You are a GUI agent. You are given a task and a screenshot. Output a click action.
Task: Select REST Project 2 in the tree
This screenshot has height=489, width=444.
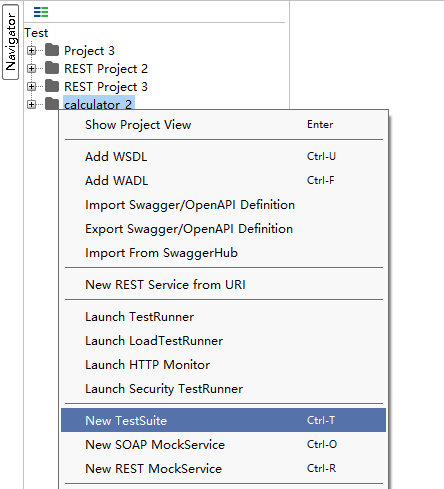(106, 69)
